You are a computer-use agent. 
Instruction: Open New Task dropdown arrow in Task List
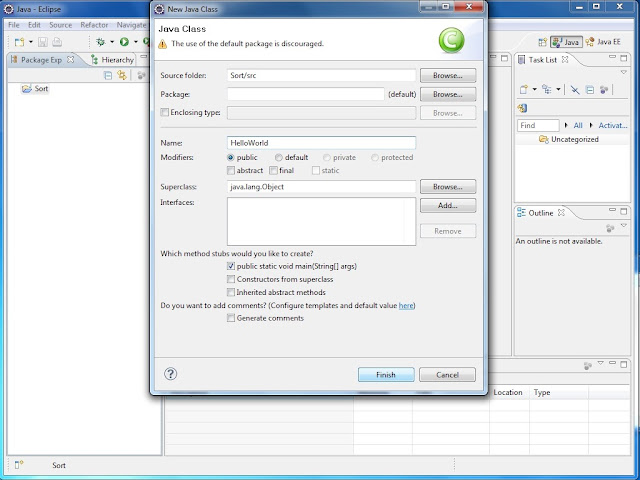pos(534,89)
